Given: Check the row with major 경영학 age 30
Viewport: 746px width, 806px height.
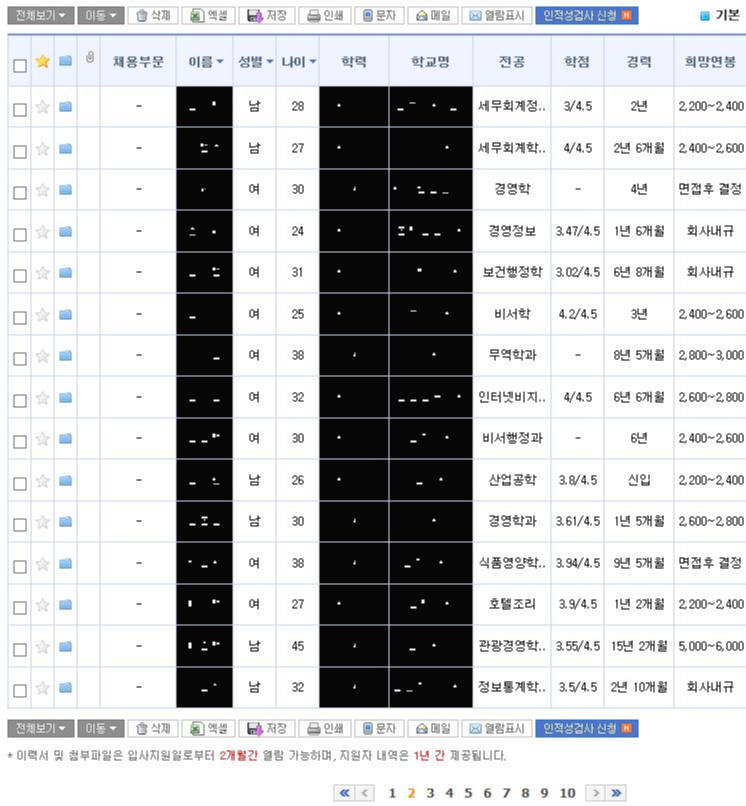Looking at the screenshot, I should pos(20,193).
